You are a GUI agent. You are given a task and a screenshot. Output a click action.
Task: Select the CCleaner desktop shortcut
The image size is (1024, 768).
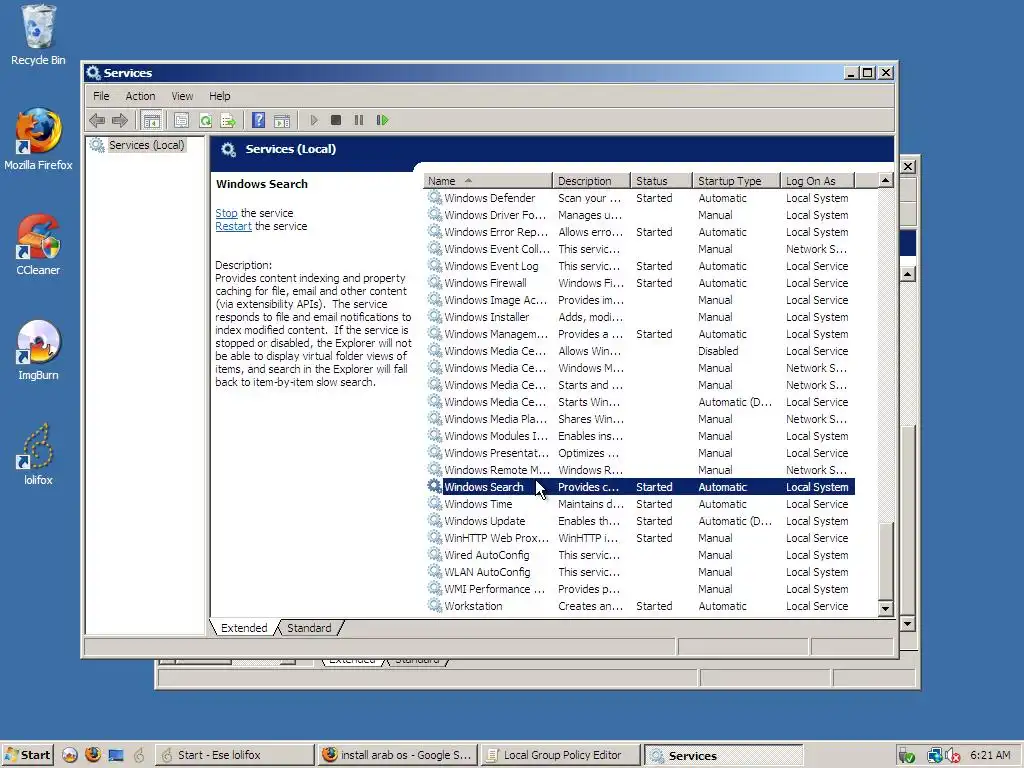click(x=38, y=245)
